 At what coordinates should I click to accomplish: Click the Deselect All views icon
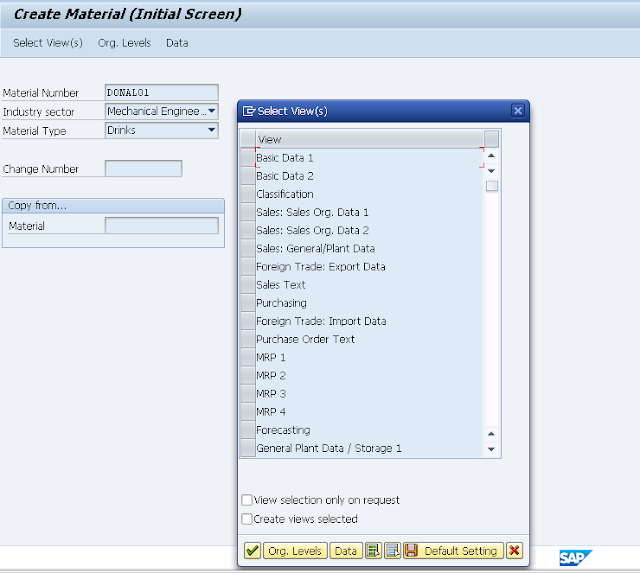tap(392, 551)
